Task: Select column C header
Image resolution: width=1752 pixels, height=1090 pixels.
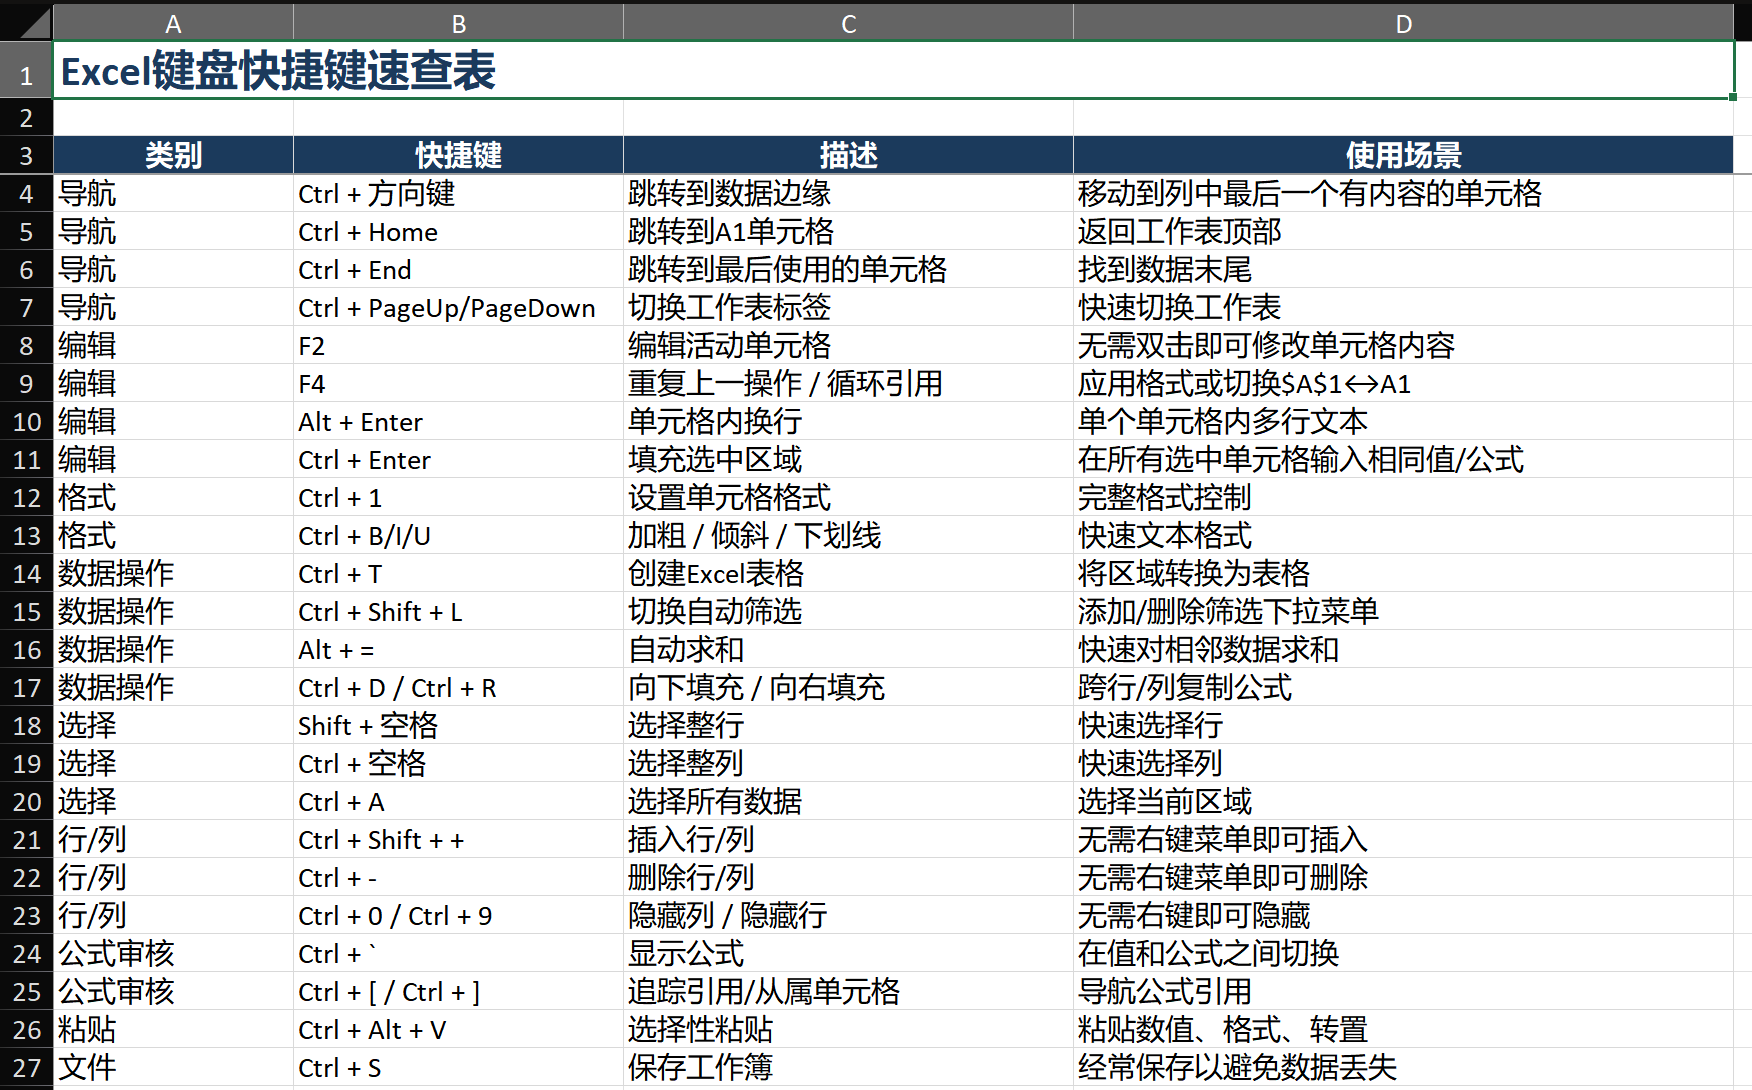Action: pos(848,23)
